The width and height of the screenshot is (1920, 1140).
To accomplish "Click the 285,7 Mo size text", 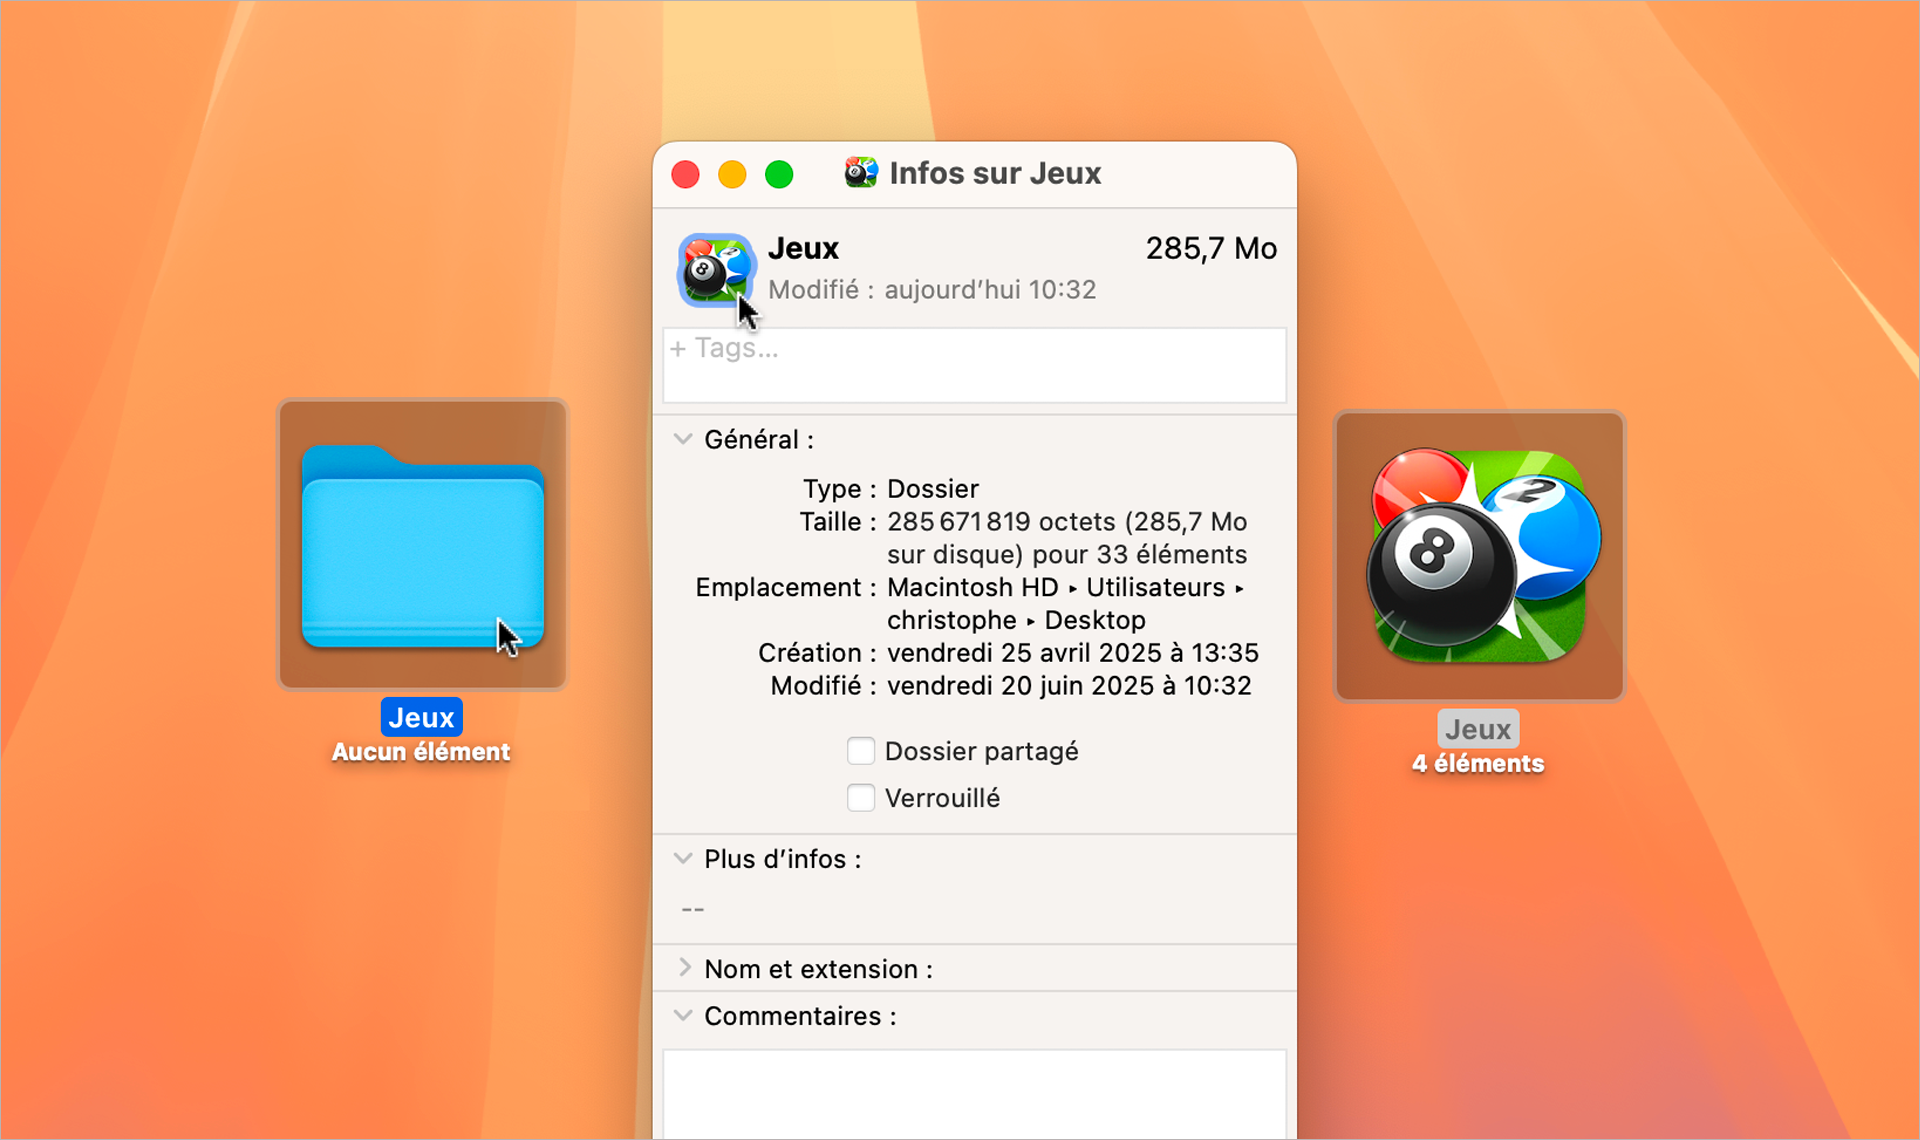I will [x=1211, y=248].
